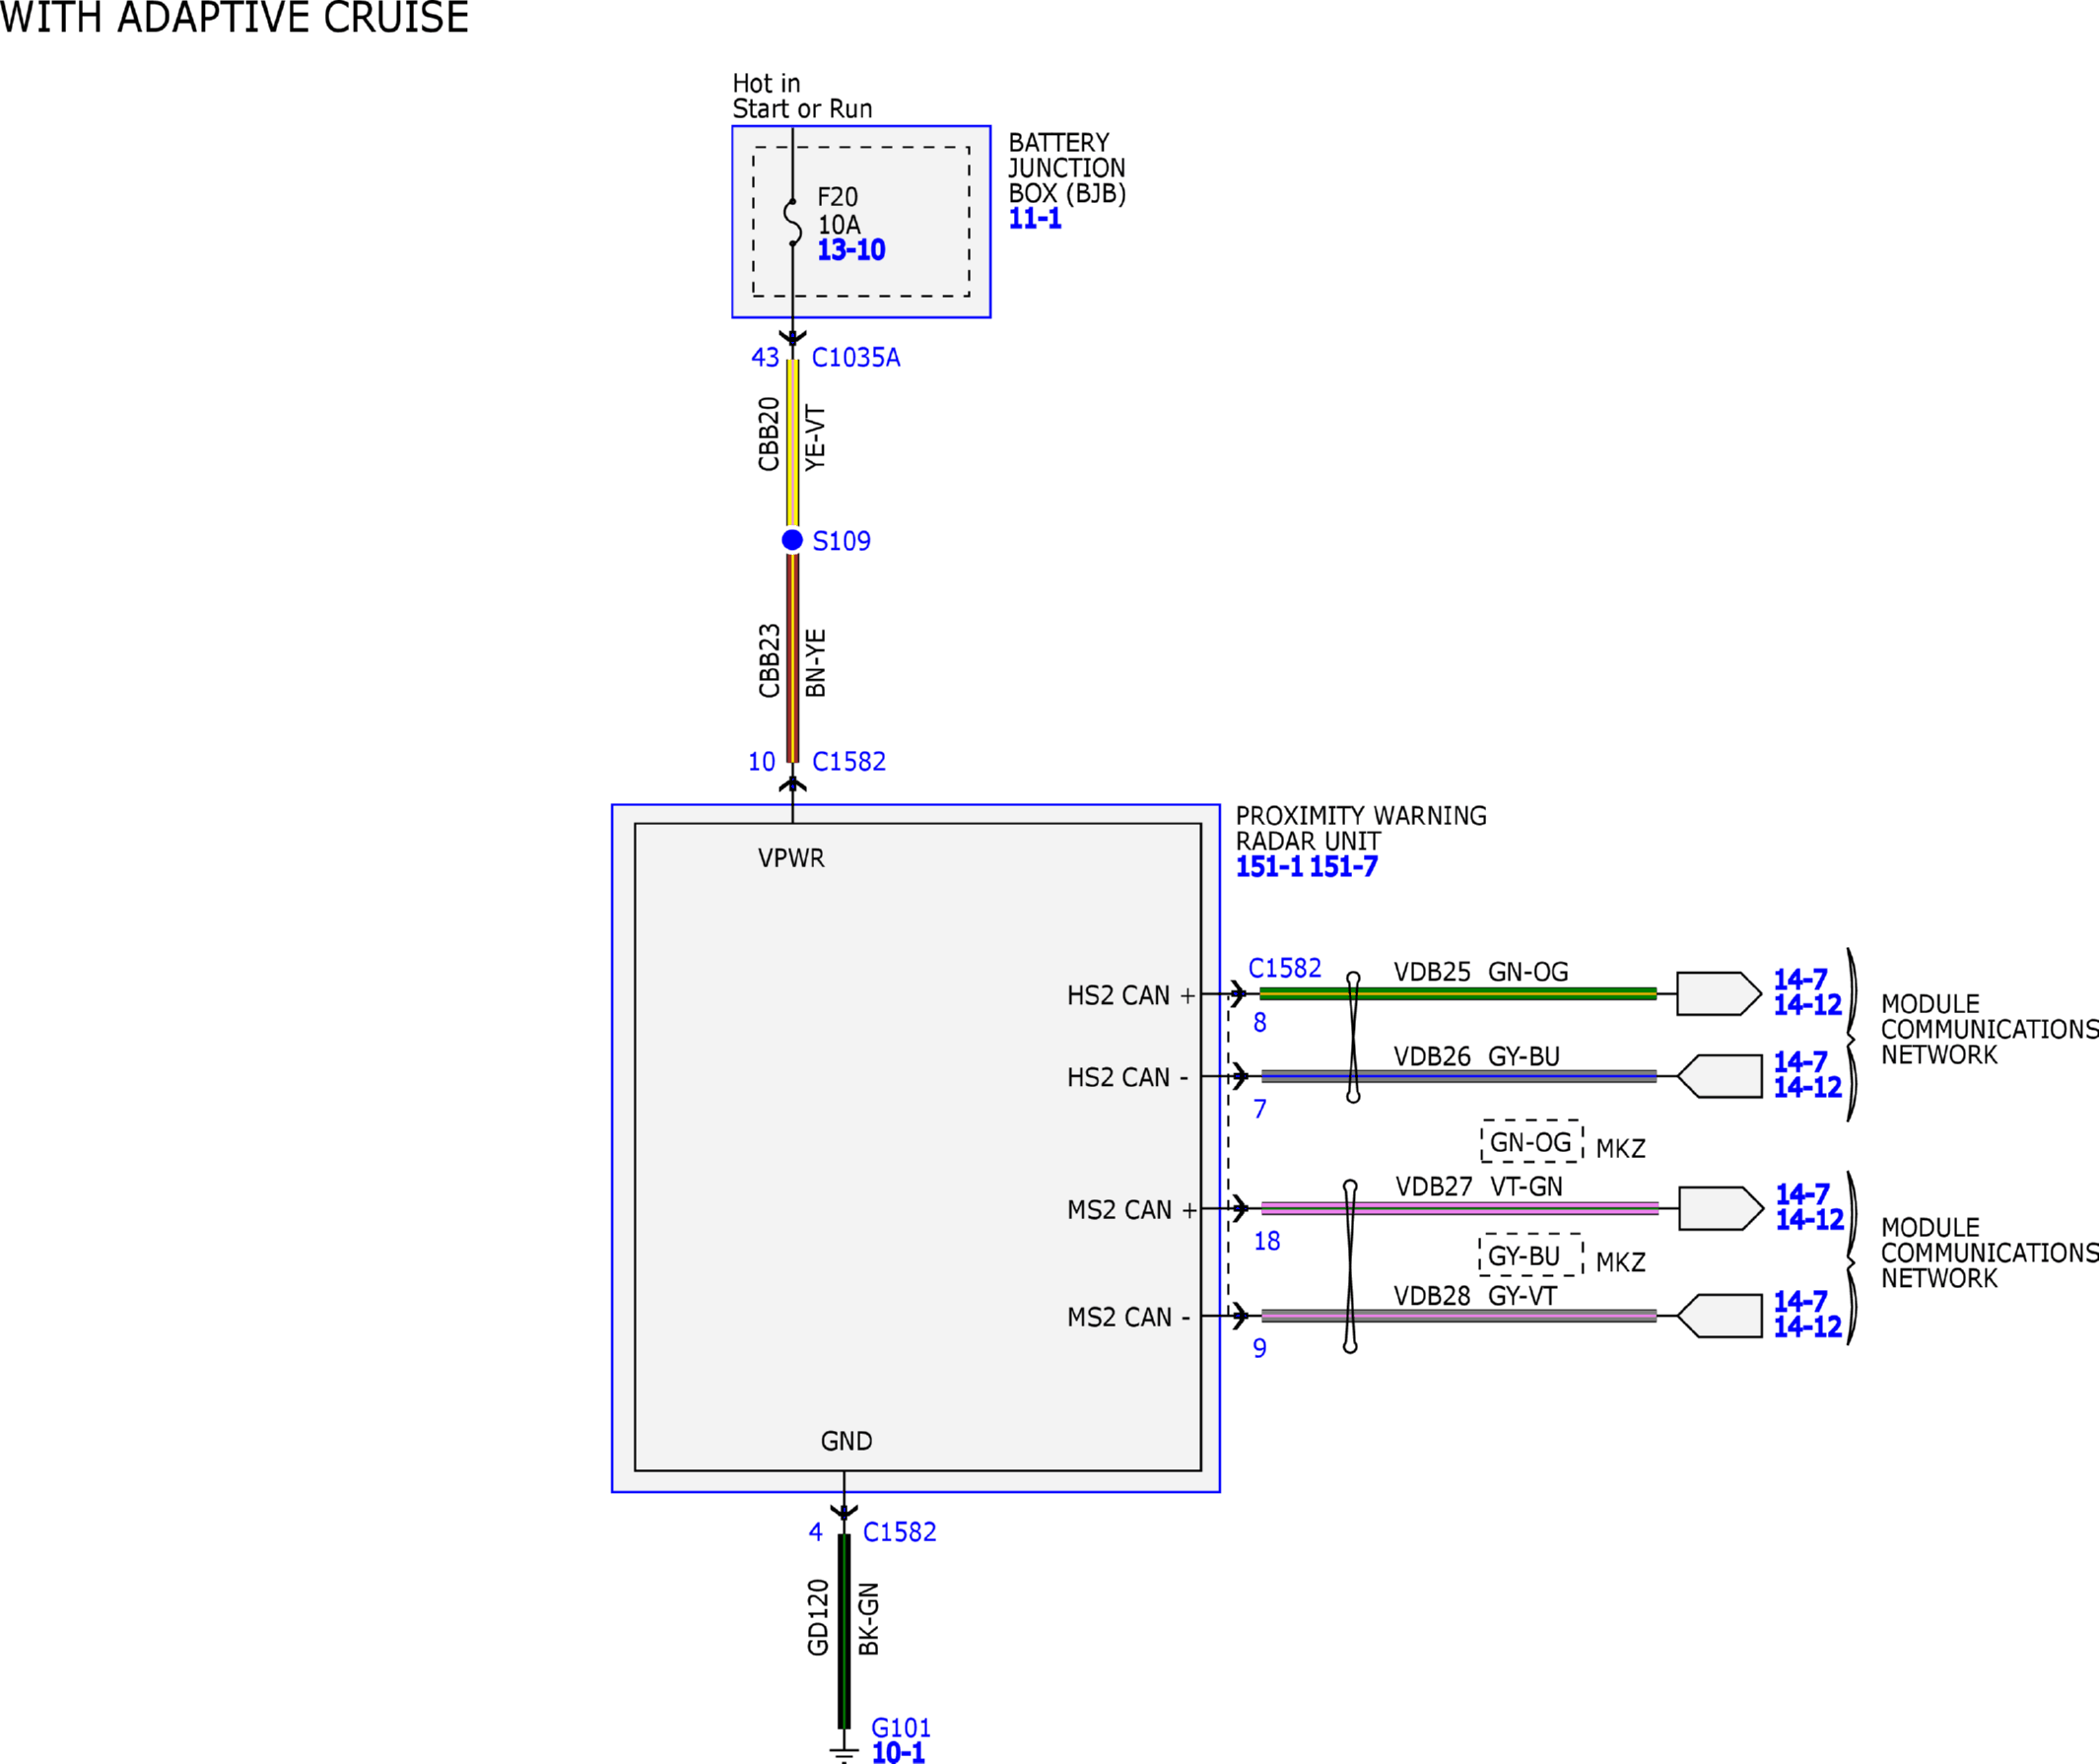Click the off-page arrow for VDB25 wire
Screen dimensions: 2099x1764
[x=1718, y=994]
